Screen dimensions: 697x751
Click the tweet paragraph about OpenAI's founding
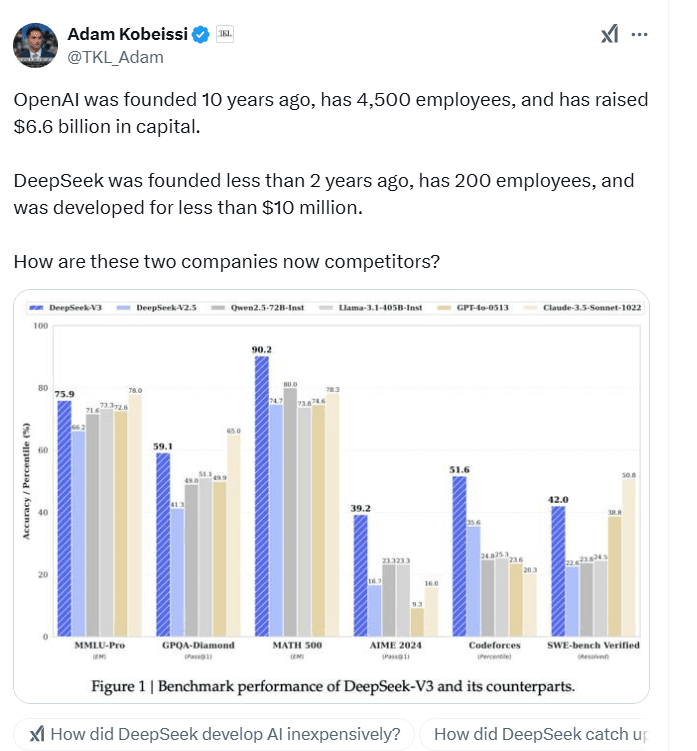330,111
